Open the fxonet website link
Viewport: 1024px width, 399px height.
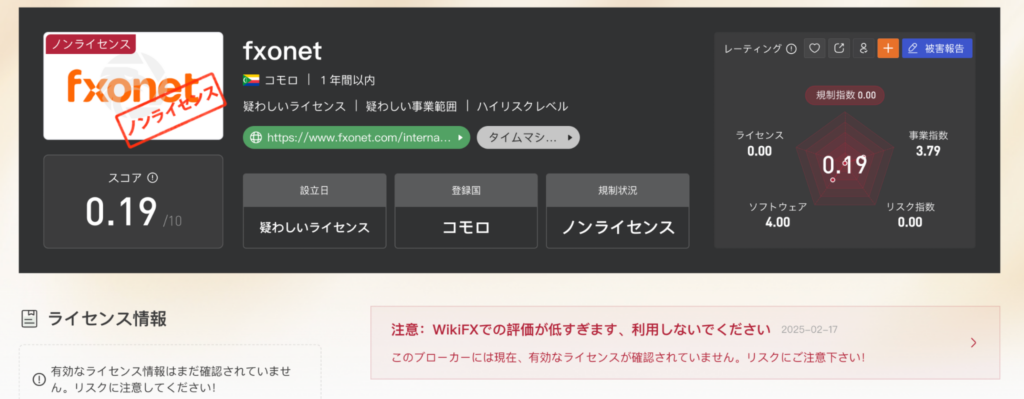pos(356,138)
